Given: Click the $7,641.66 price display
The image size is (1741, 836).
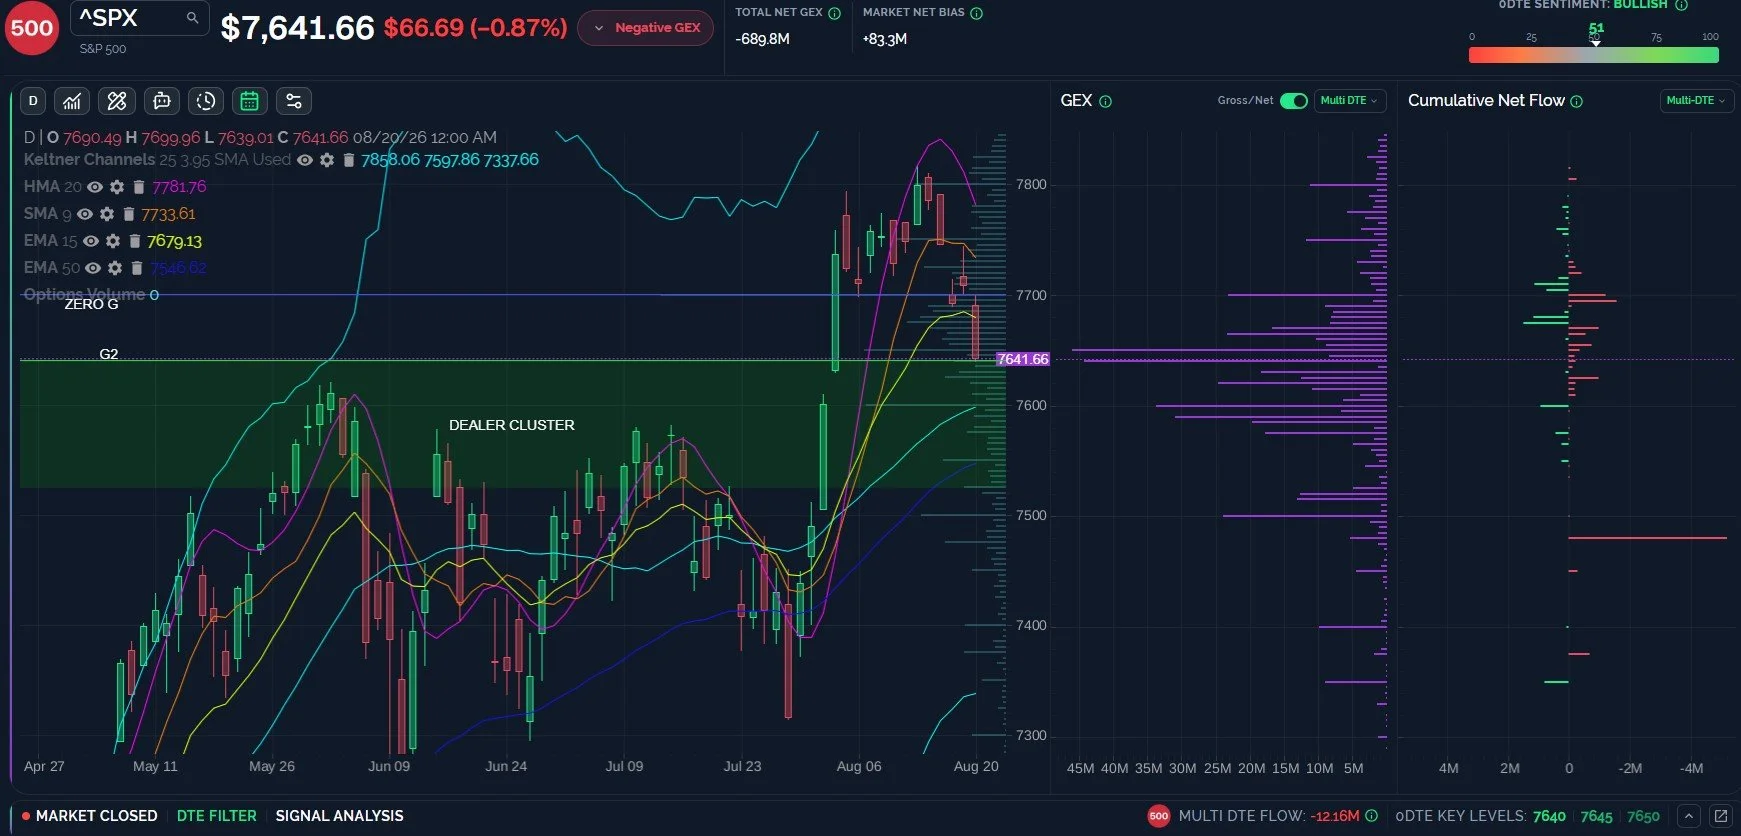Looking at the screenshot, I should pyautogui.click(x=297, y=28).
